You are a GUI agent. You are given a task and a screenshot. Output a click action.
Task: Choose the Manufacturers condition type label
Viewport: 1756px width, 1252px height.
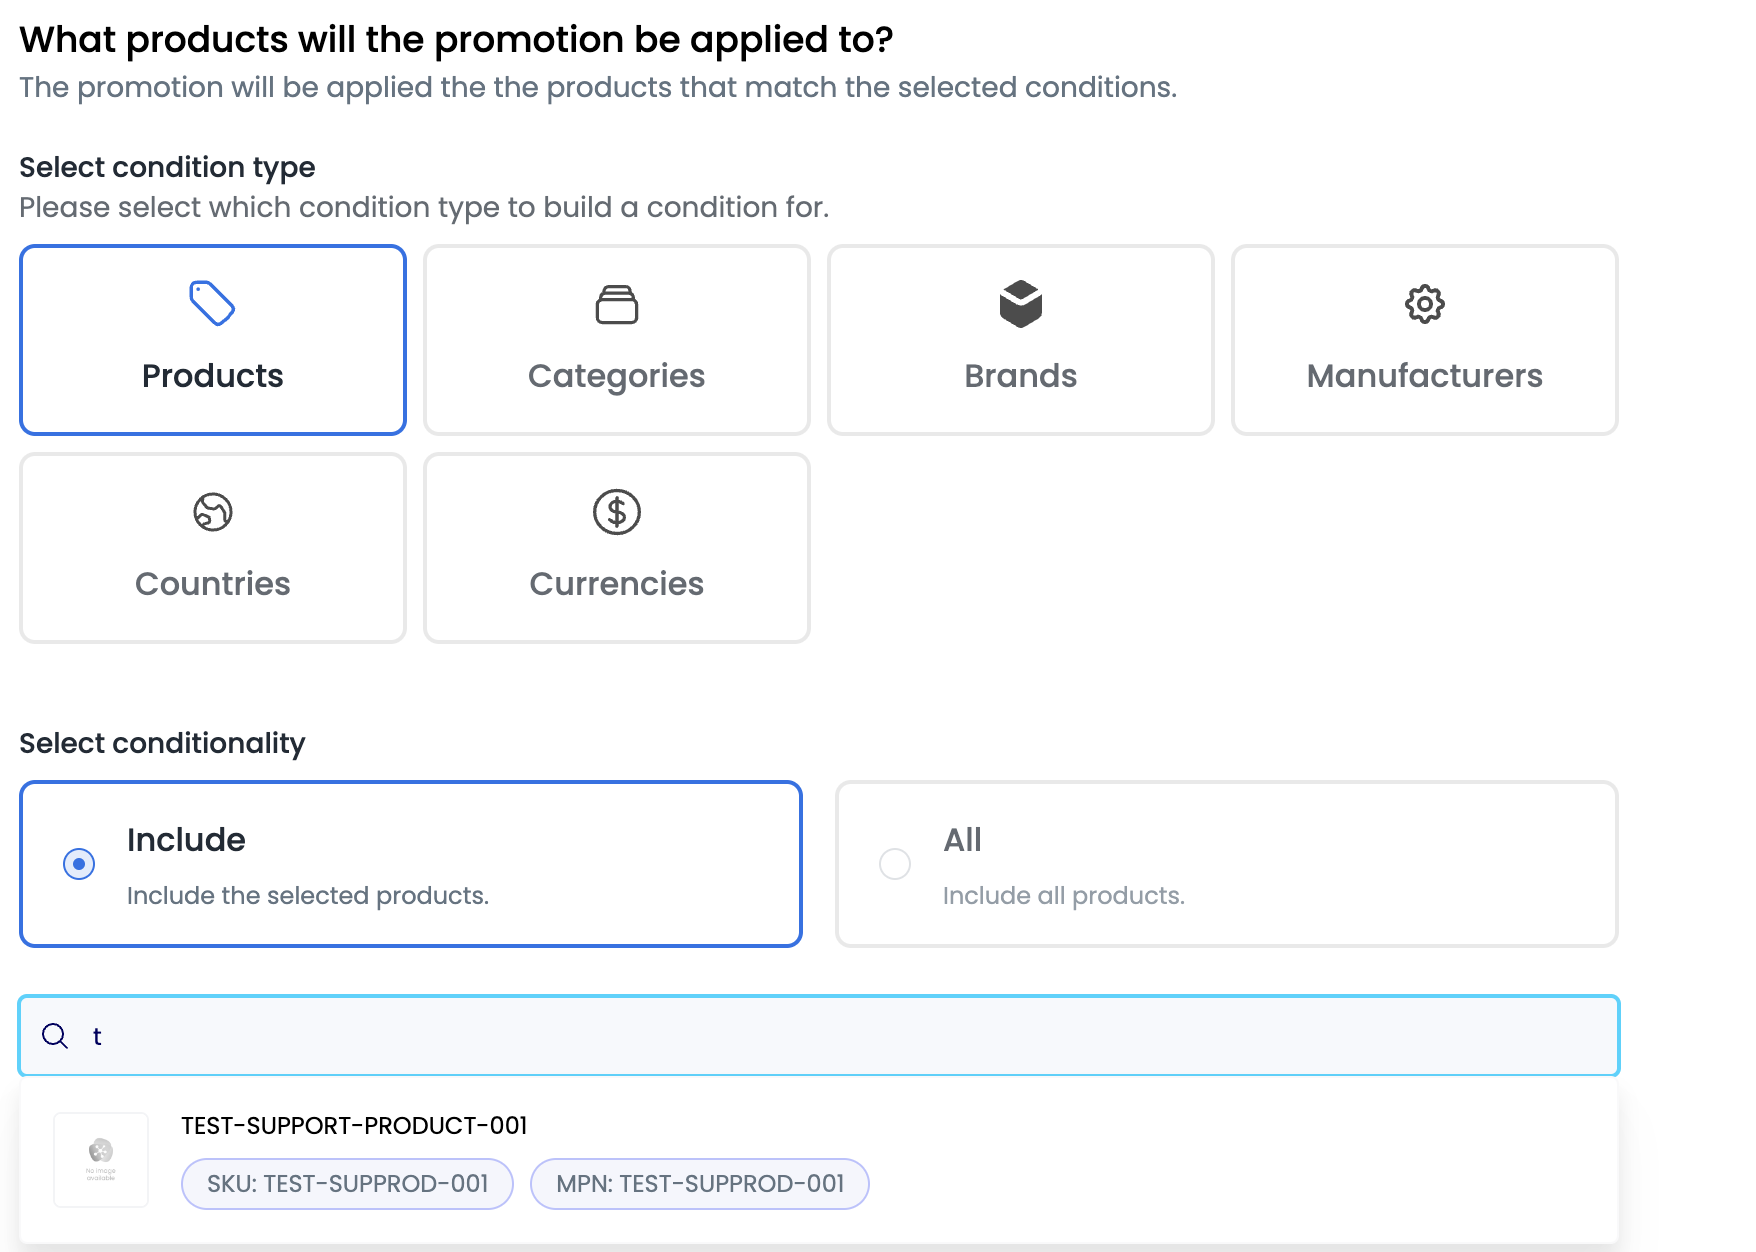[1425, 376]
